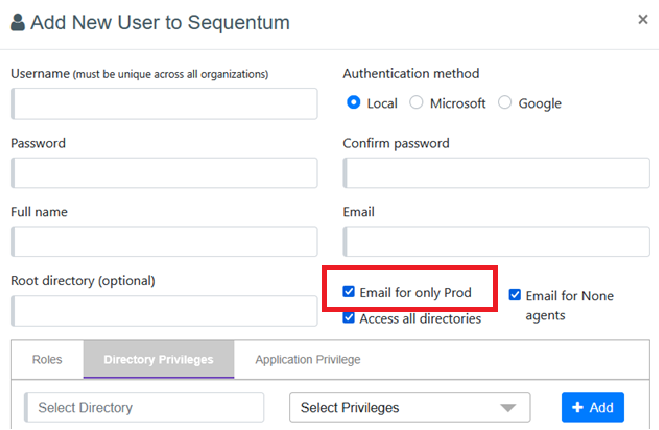Click the Full name text box
The height and width of the screenshot is (430, 659).
pos(165,242)
